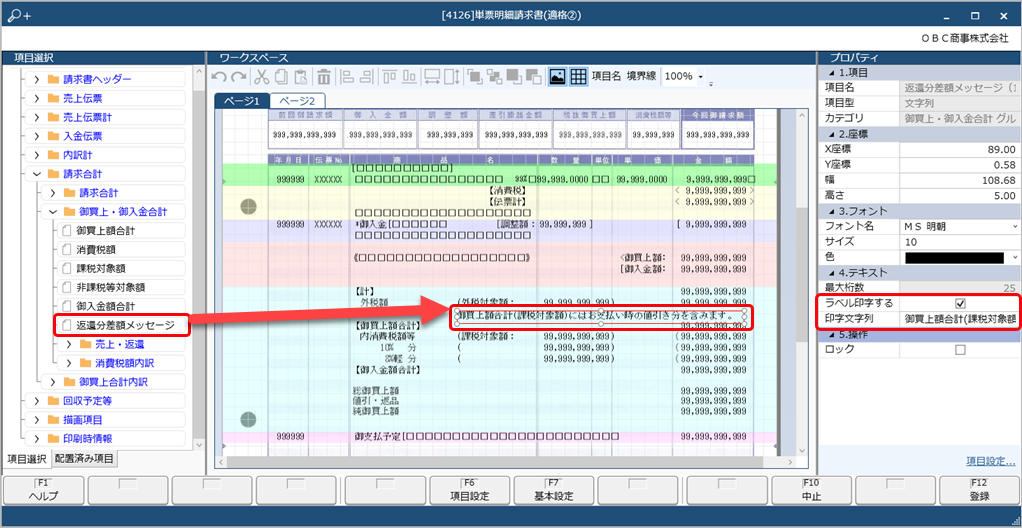The height and width of the screenshot is (528, 1022).
Task: Expand the 売上伝票 folder
Action: (x=37, y=98)
